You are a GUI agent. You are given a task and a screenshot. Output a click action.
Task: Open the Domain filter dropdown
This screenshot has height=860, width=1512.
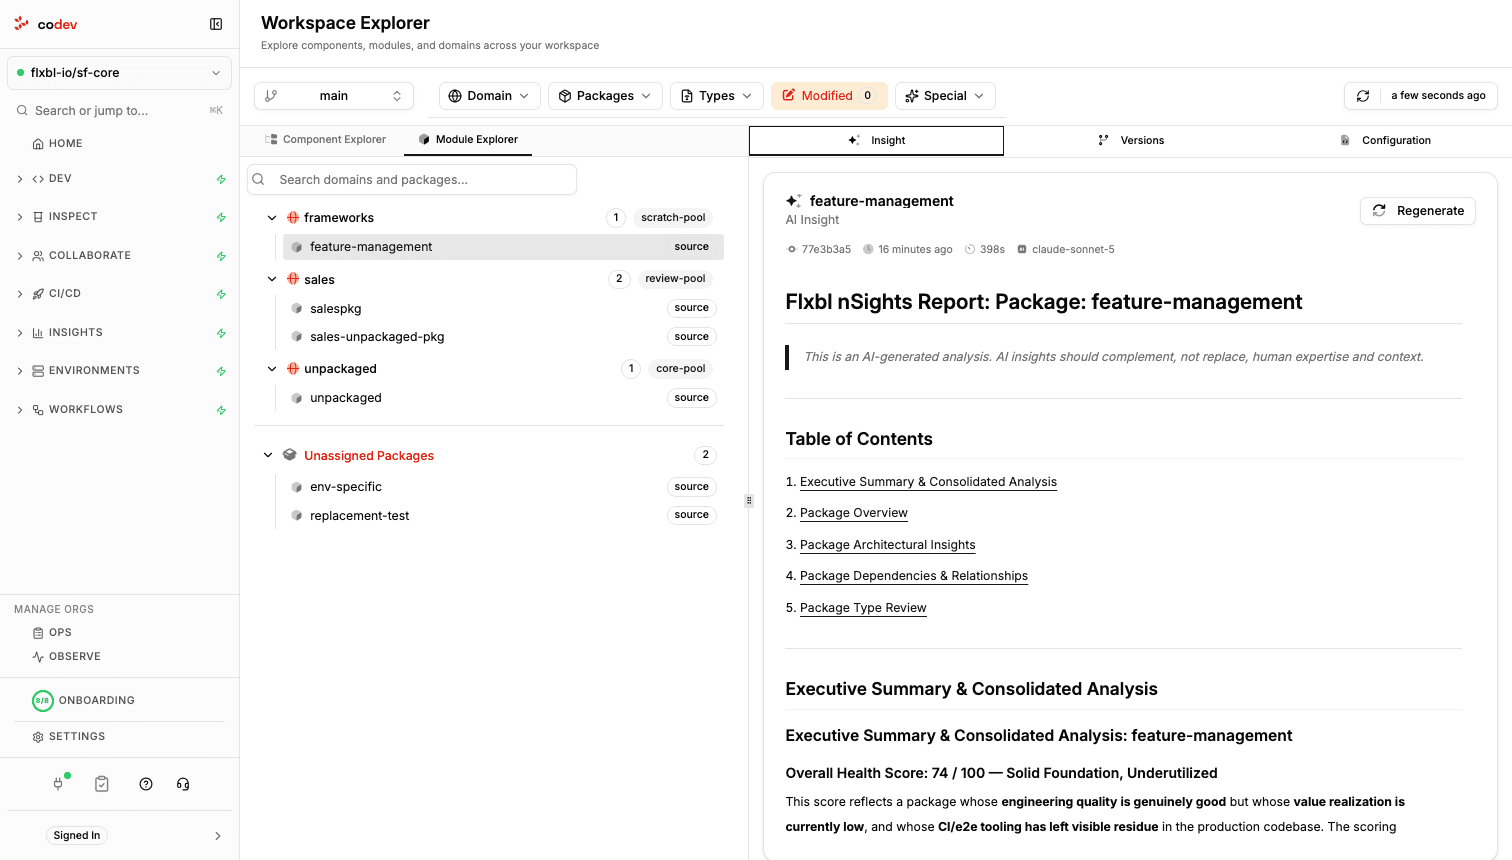(x=490, y=96)
